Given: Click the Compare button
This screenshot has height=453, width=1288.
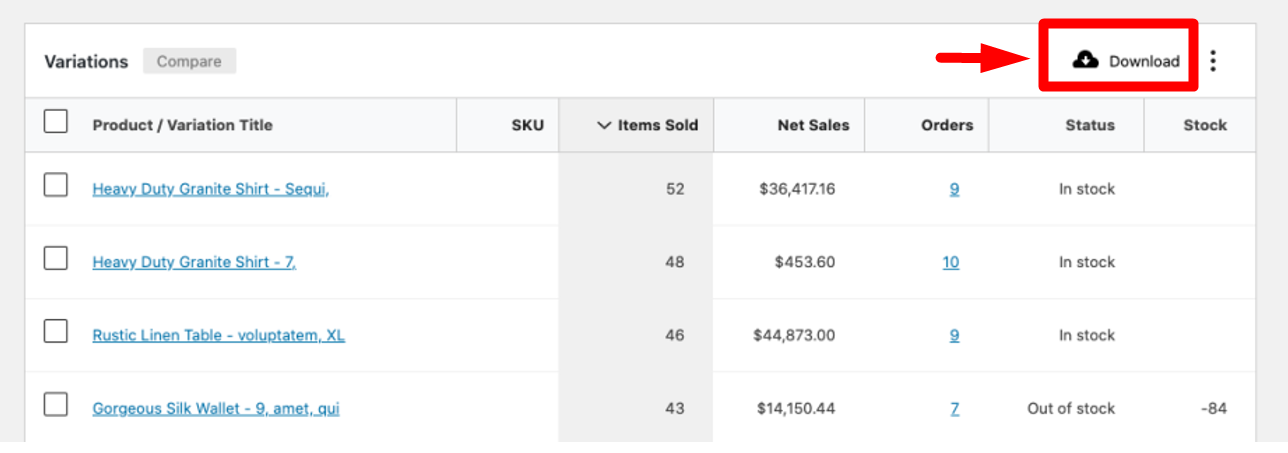Looking at the screenshot, I should (x=189, y=61).
